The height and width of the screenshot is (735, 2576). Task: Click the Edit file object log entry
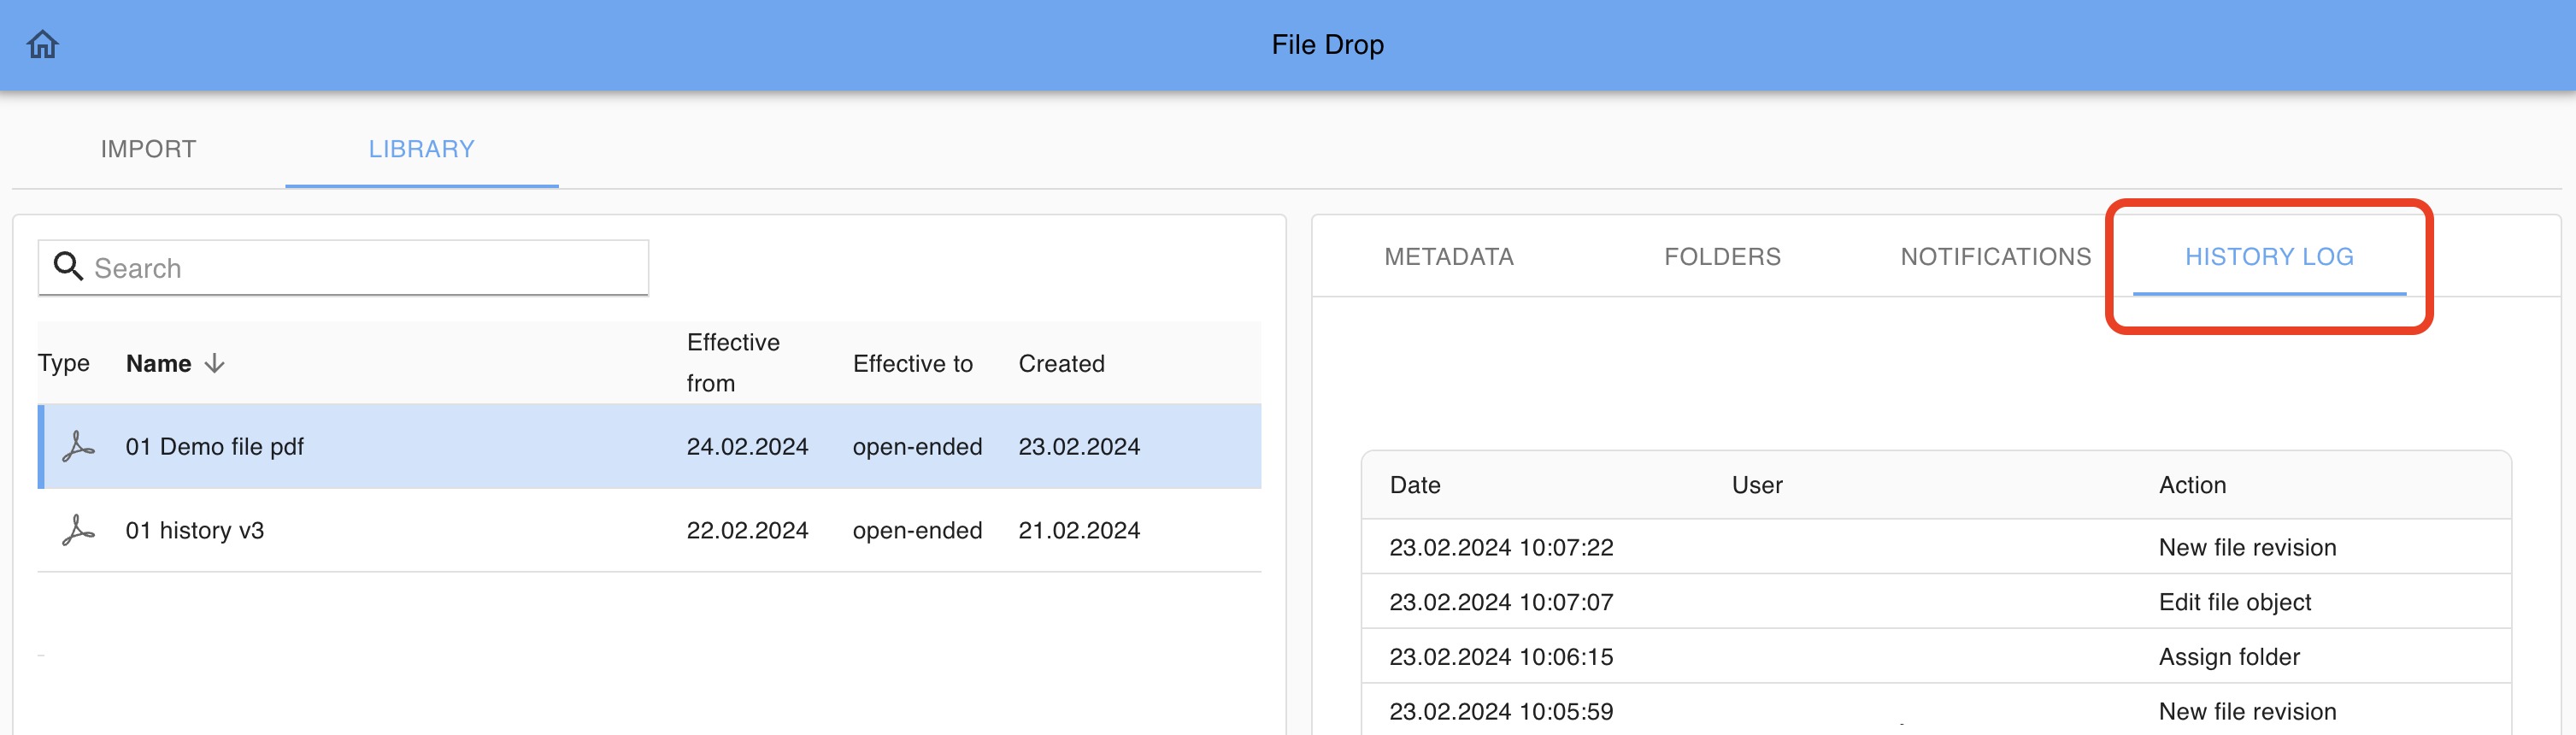pos(2234,602)
